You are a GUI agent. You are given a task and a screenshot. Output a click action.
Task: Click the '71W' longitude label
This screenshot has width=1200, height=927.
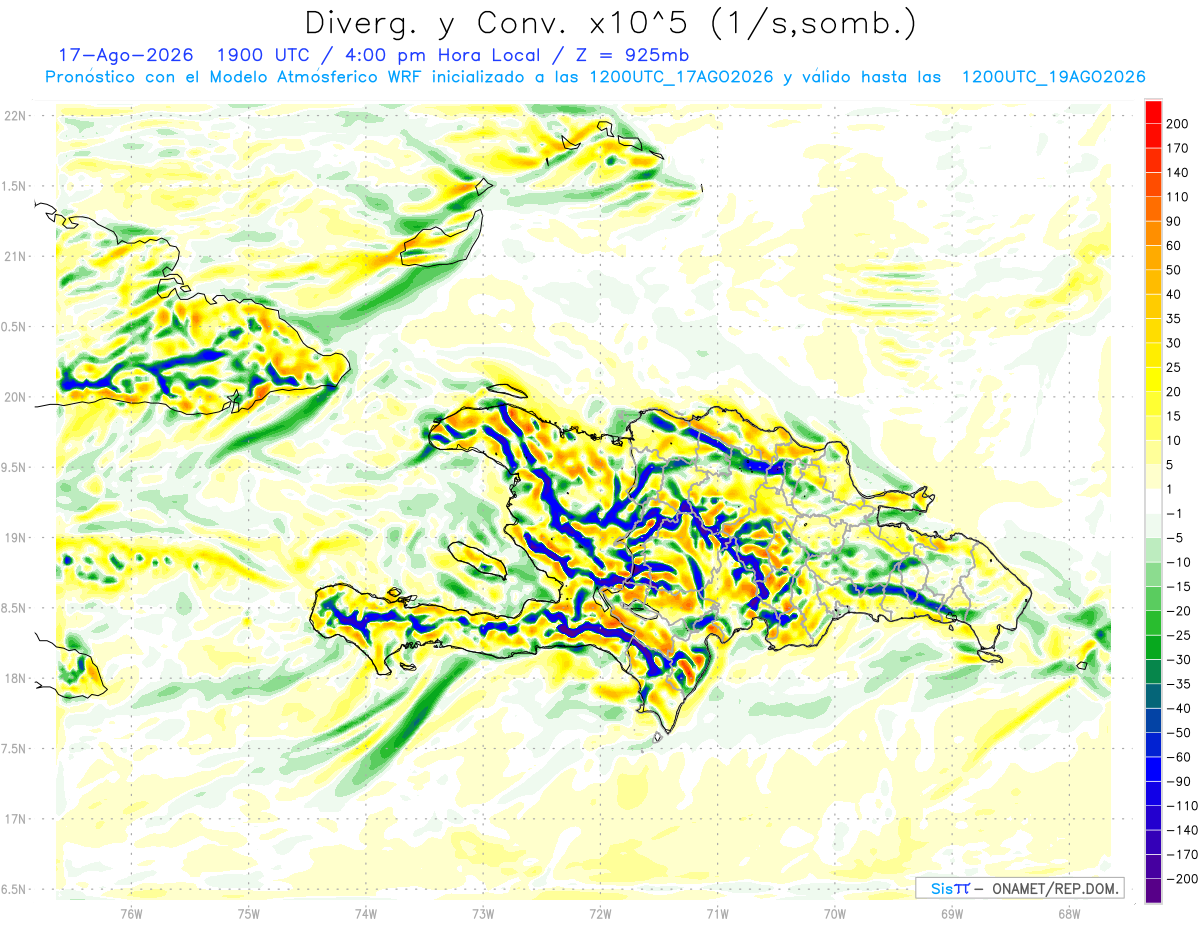click(717, 914)
